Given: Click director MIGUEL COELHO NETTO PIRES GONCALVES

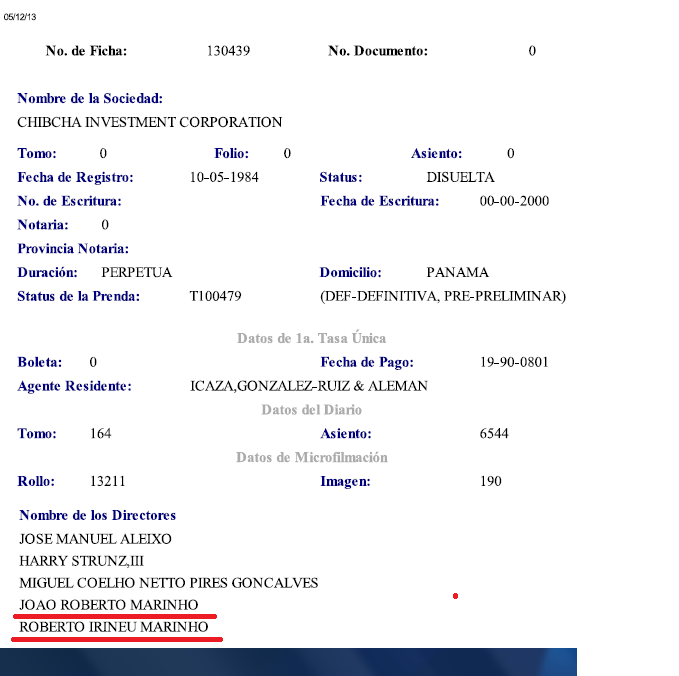Looking at the screenshot, I should (168, 583).
